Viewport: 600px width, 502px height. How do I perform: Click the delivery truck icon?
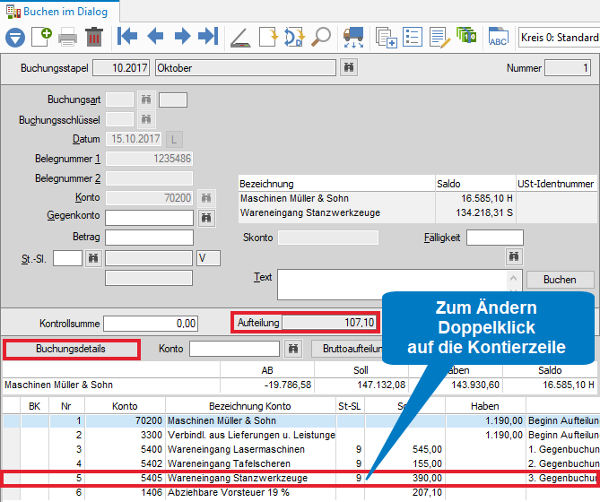point(353,37)
